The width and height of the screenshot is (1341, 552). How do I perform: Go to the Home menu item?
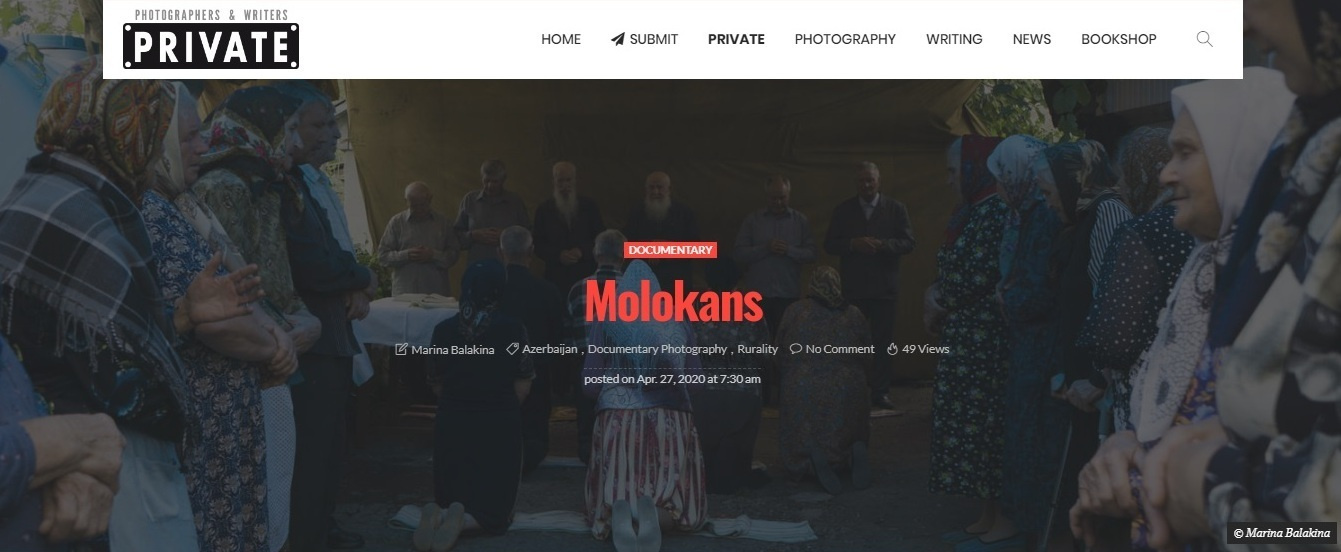pos(561,39)
